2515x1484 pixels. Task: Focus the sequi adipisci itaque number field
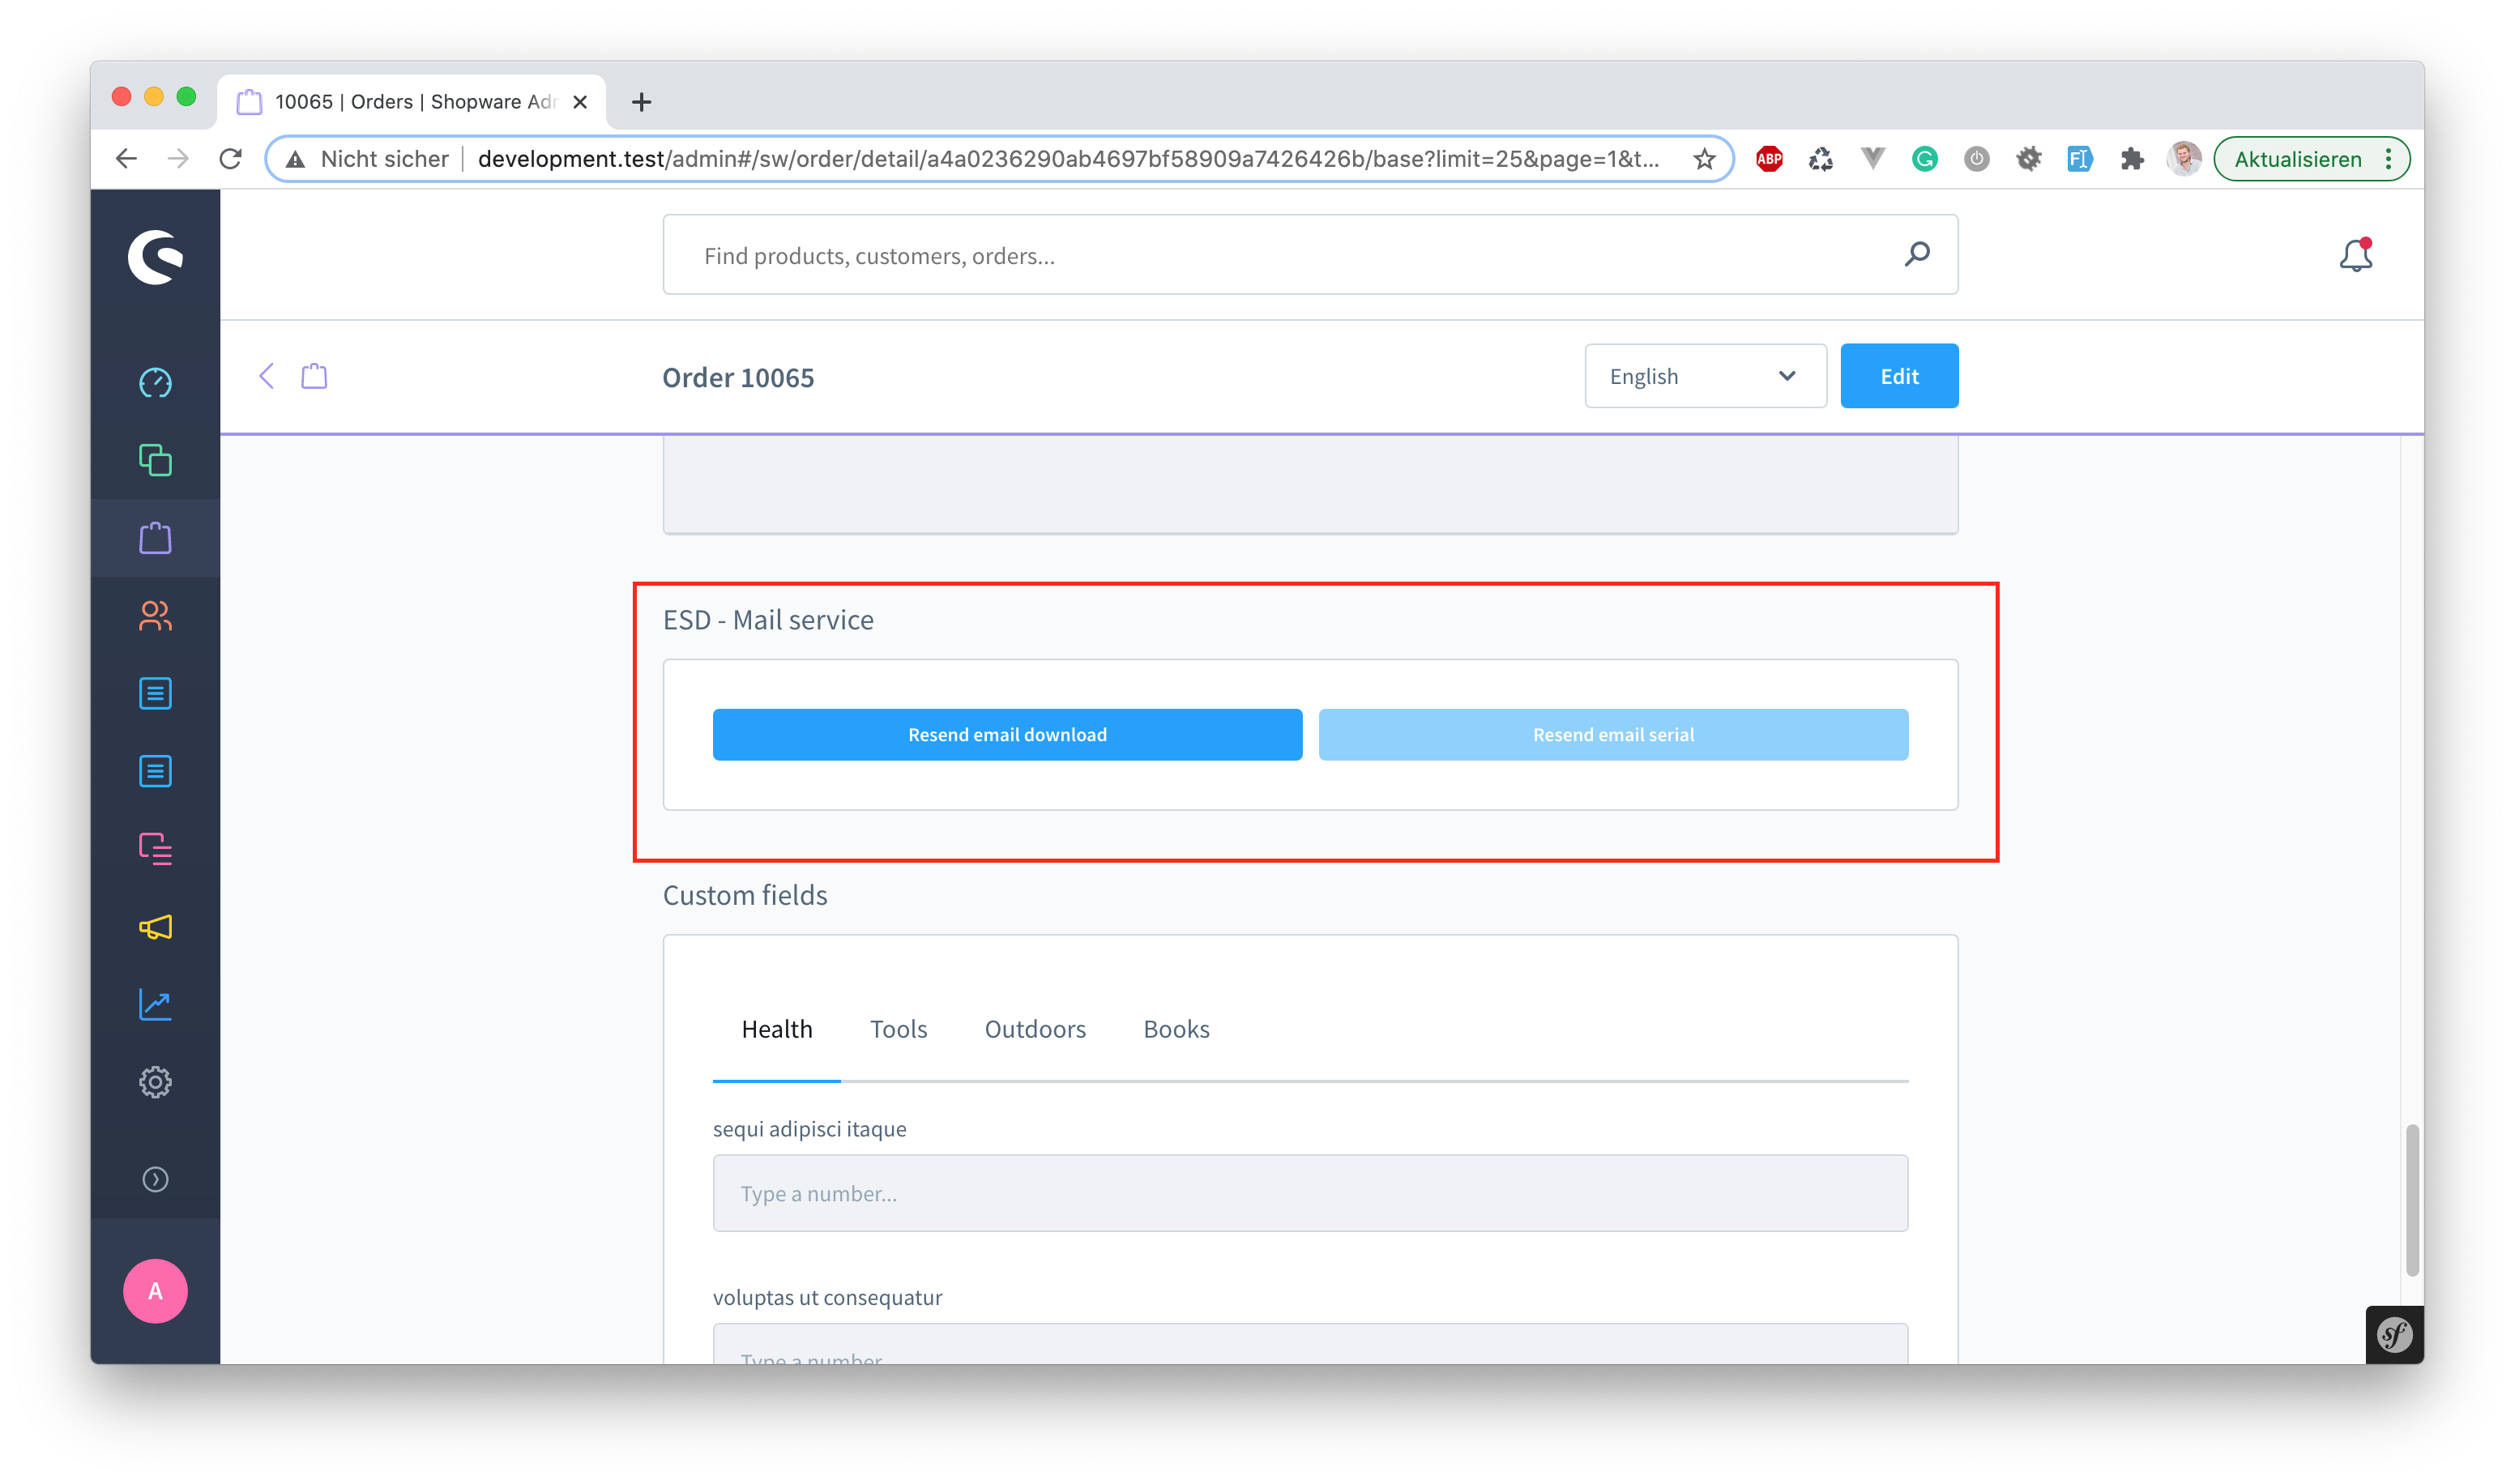click(x=1309, y=1193)
